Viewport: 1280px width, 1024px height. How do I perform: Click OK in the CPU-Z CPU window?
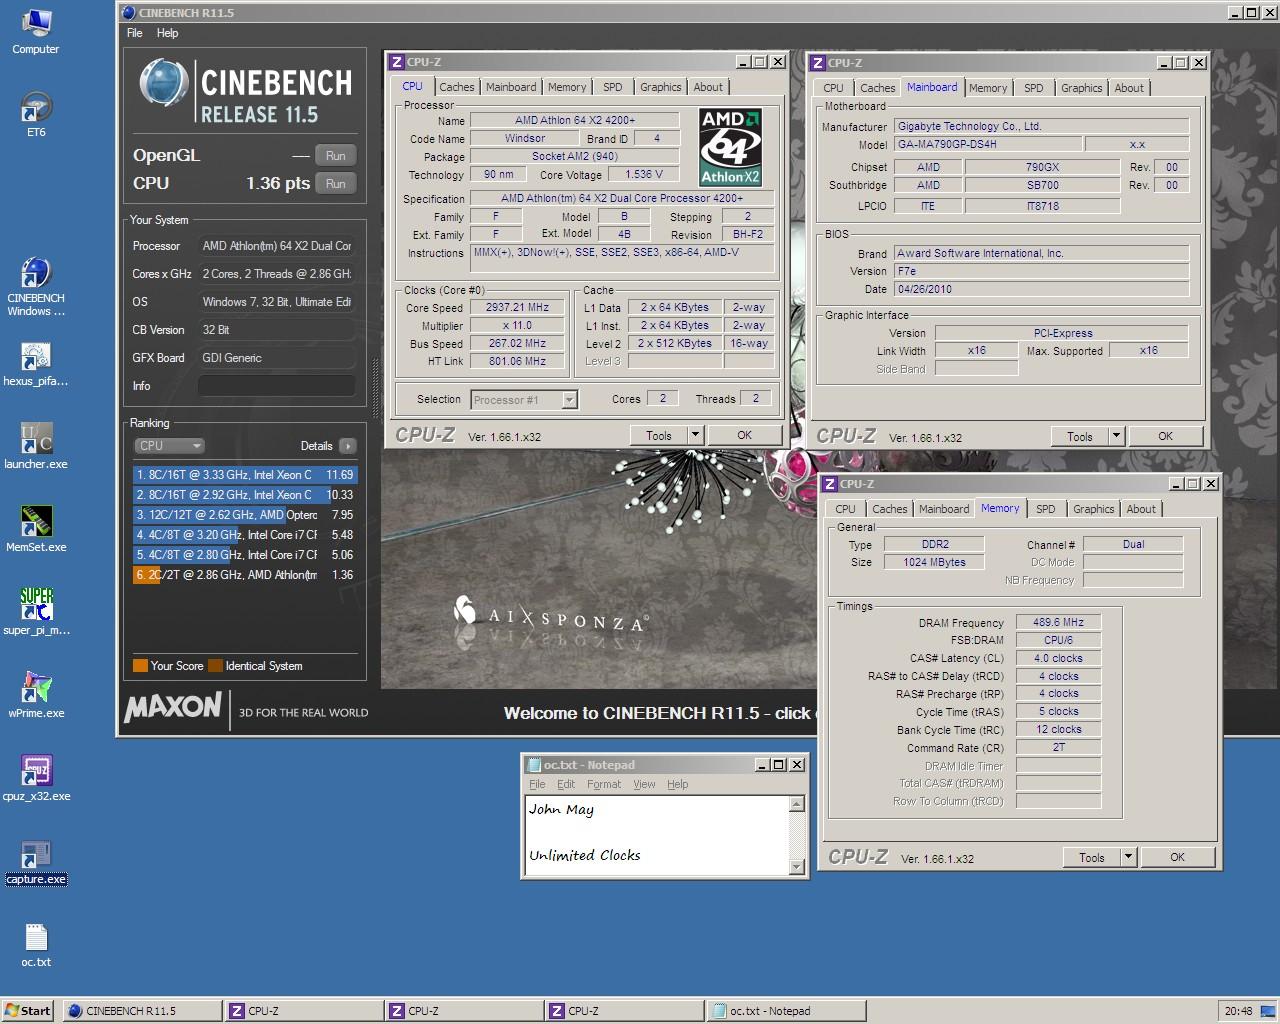click(745, 436)
